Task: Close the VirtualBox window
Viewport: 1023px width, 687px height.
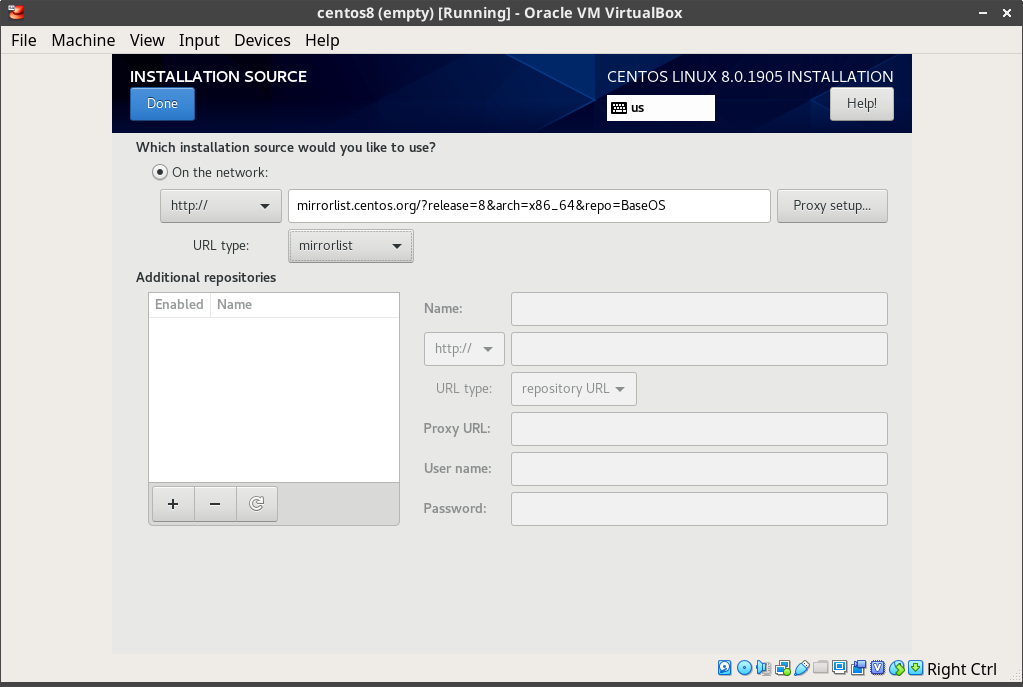Action: tap(1007, 13)
